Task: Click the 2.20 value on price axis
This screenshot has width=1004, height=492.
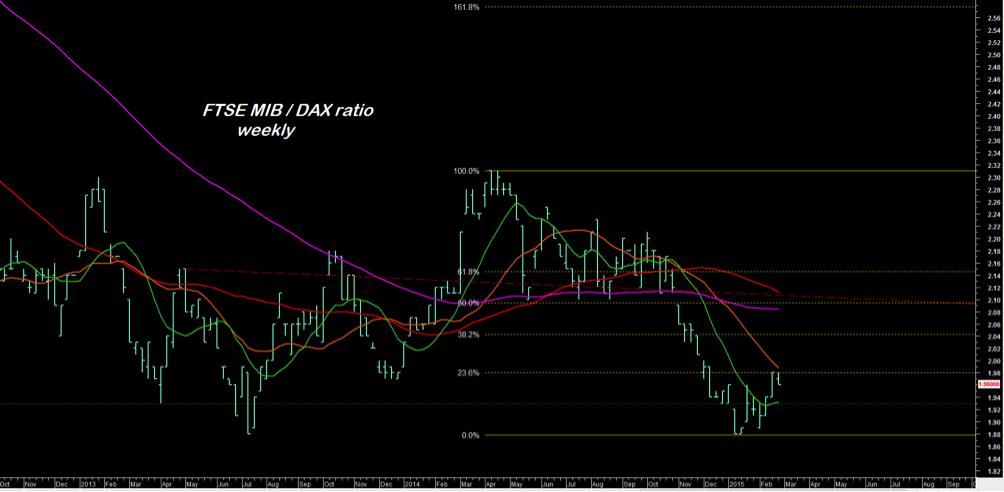Action: (992, 239)
